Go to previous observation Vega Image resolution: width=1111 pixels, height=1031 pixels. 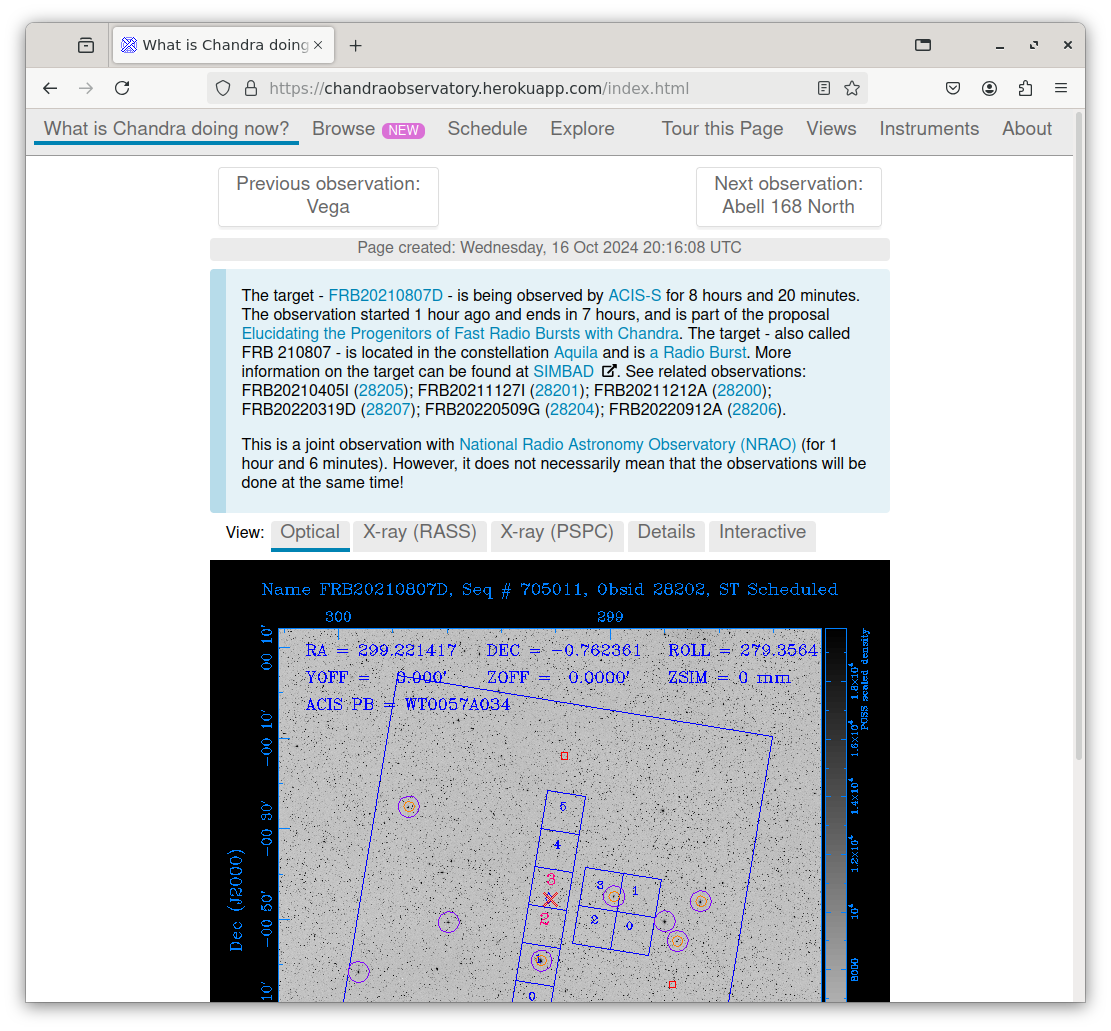[328, 196]
